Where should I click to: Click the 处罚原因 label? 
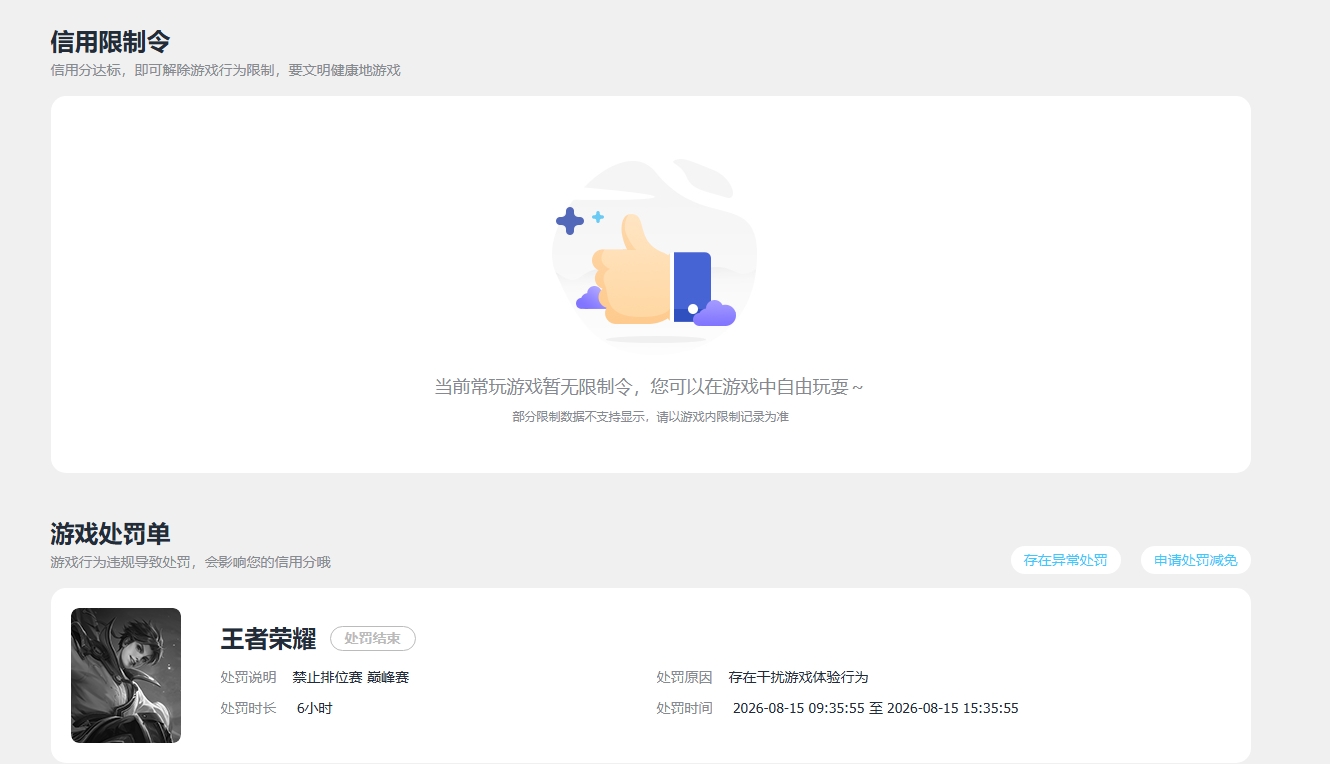pos(684,677)
